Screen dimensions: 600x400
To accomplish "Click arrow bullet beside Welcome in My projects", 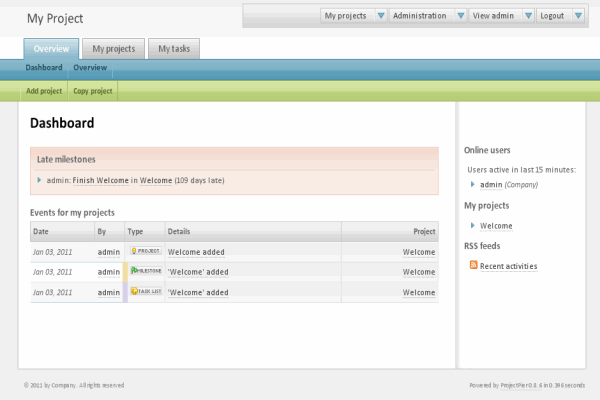I will click(473, 226).
